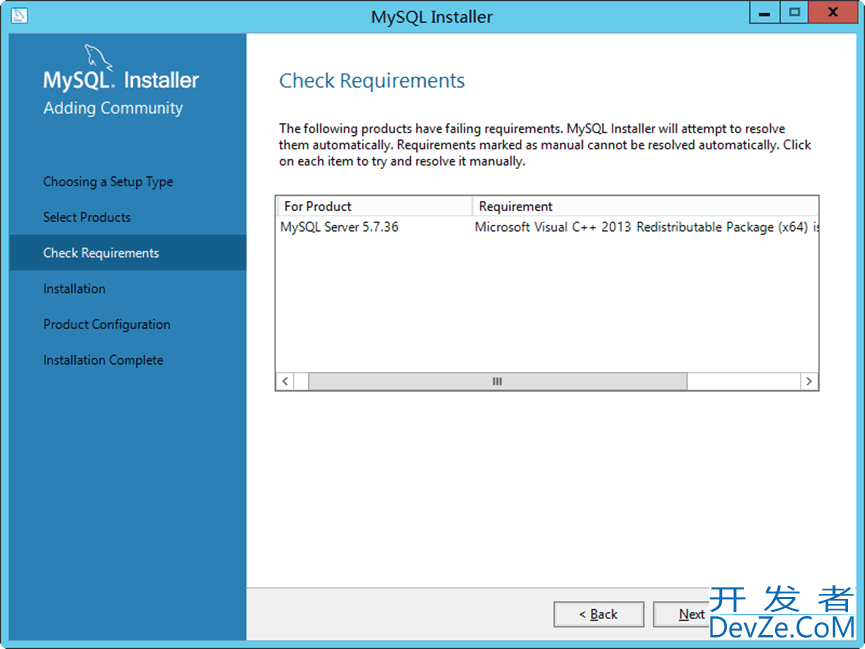Sort by the For Product column header
Viewport: 865px width, 649px height.
coord(374,206)
